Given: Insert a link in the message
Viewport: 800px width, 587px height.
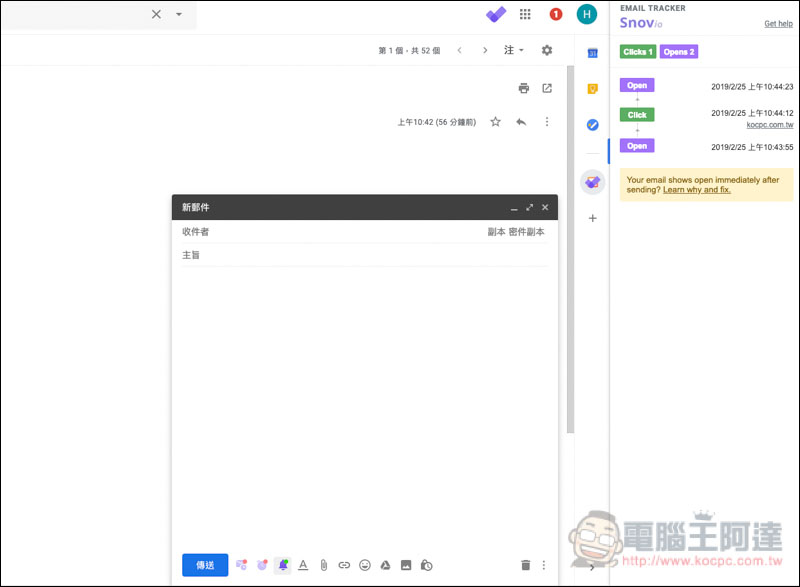Looking at the screenshot, I should (x=344, y=565).
